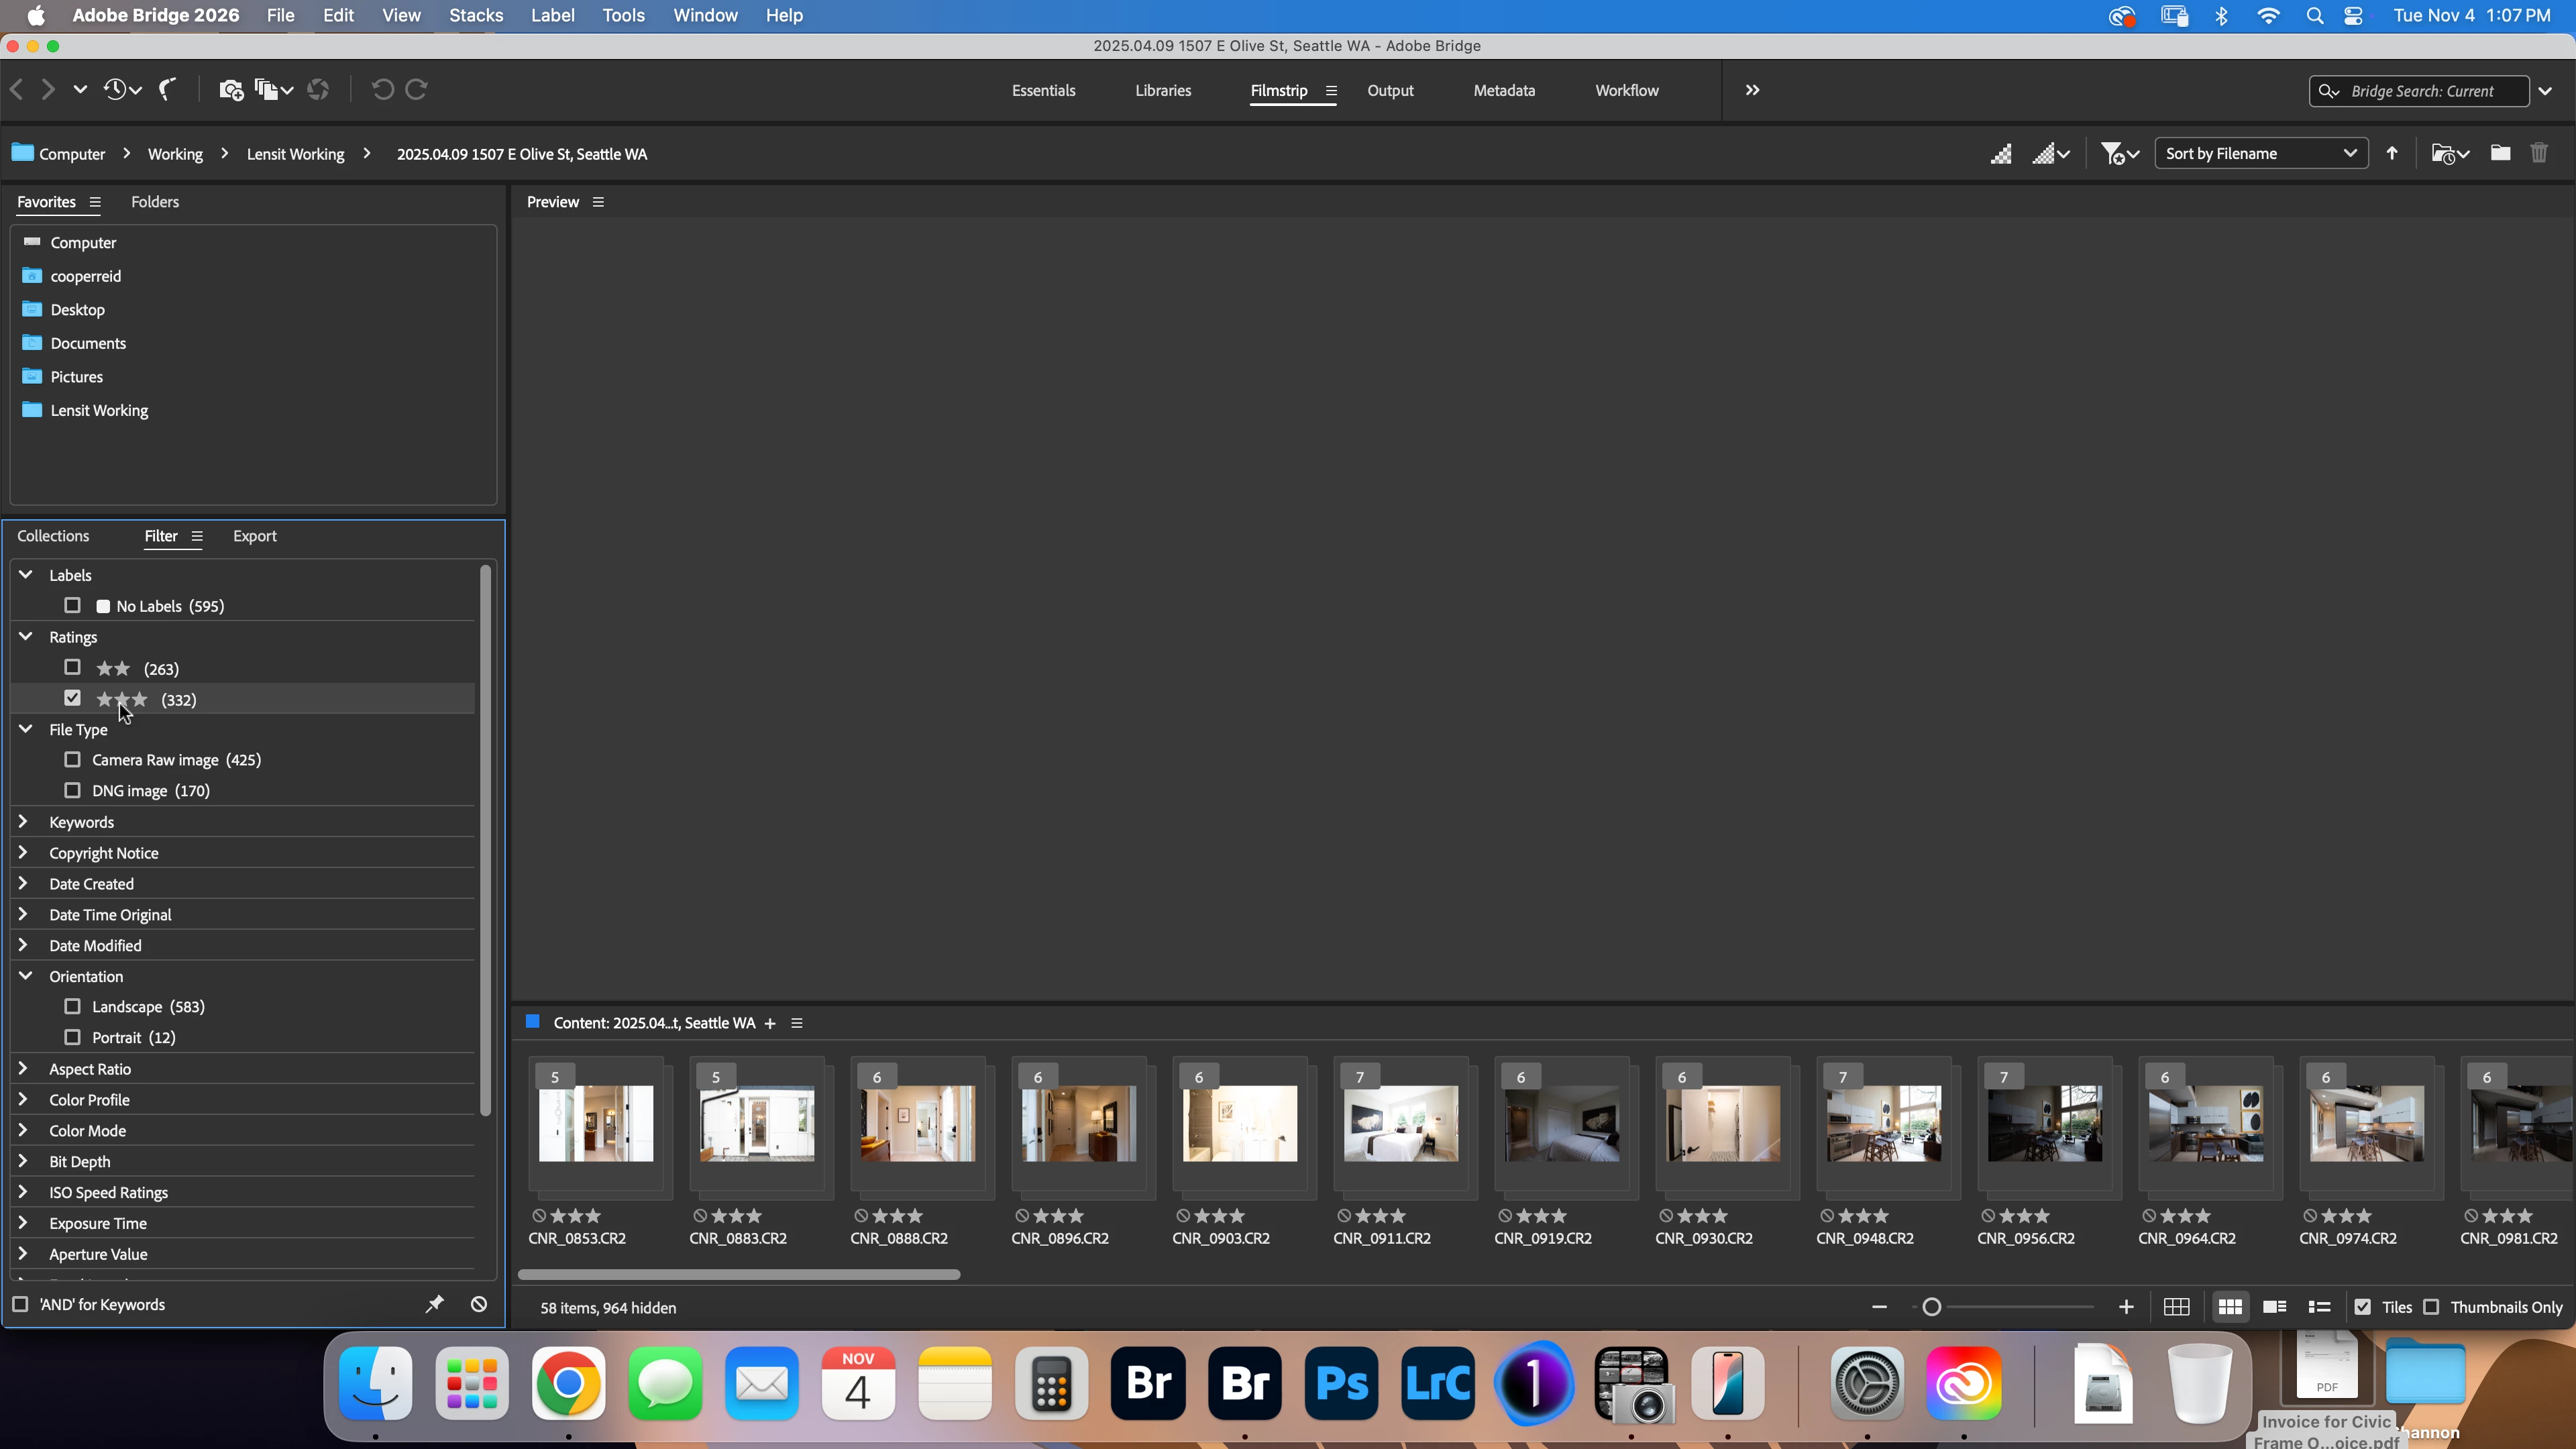The height and width of the screenshot is (1449, 2576).
Task: Click the Keep filter pin icon
Action: [x=434, y=1304]
